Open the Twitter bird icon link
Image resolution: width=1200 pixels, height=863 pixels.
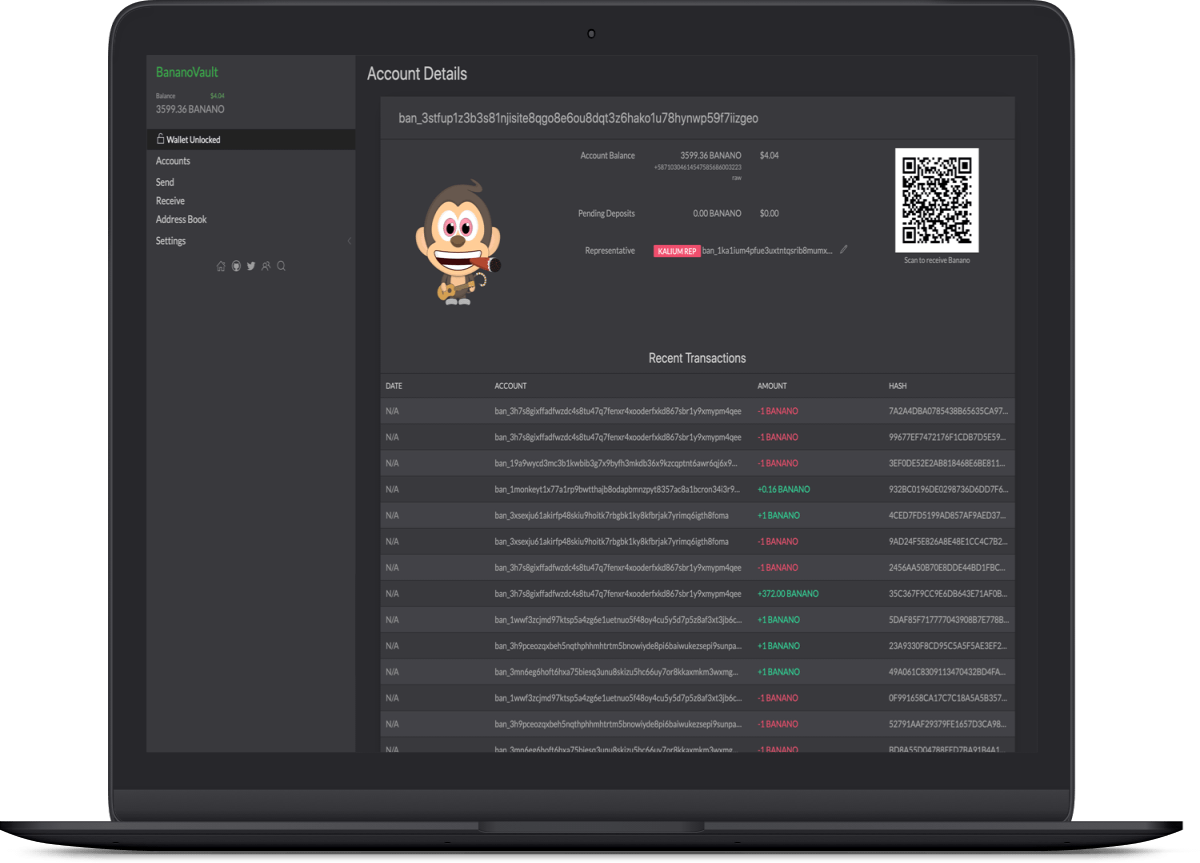coord(251,266)
